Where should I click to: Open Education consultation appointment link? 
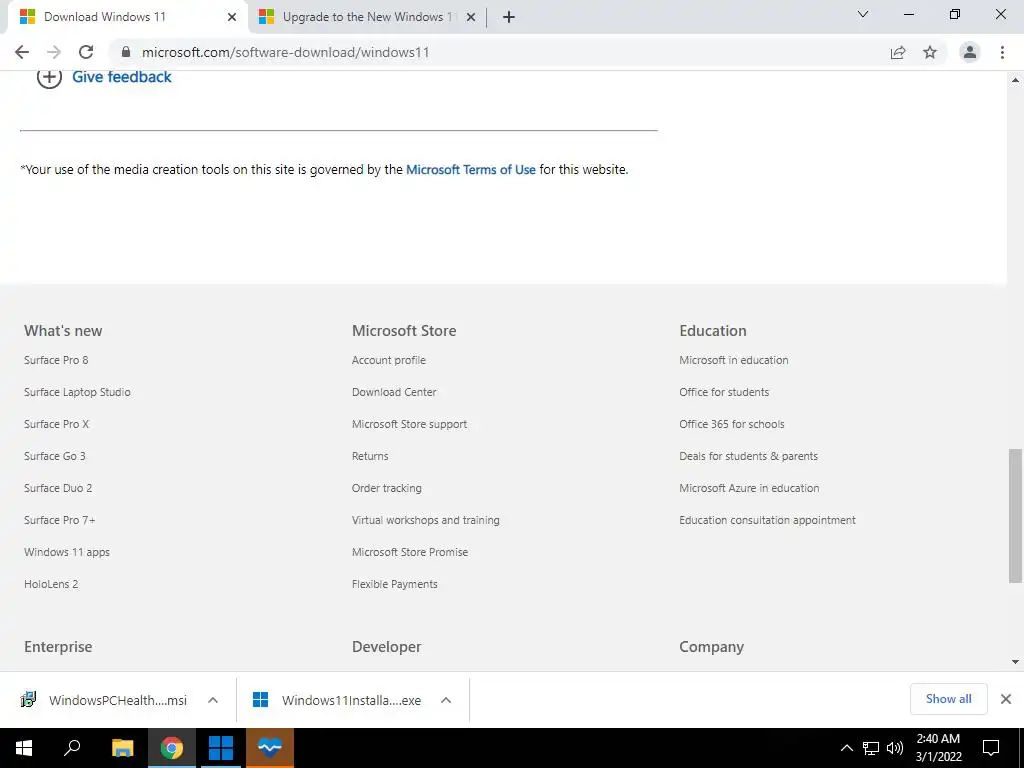[x=767, y=520]
